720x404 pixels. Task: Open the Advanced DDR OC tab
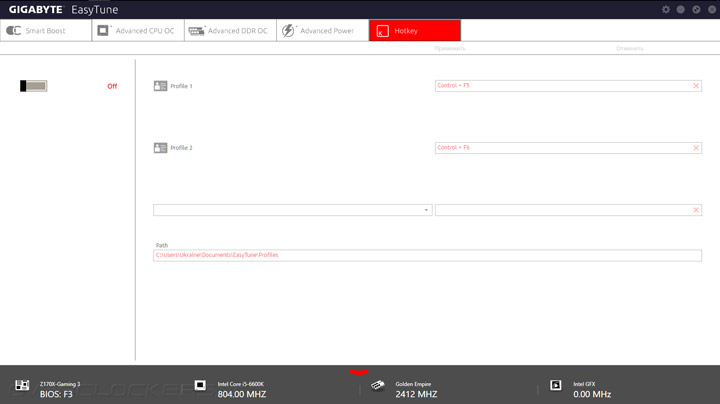click(x=231, y=30)
